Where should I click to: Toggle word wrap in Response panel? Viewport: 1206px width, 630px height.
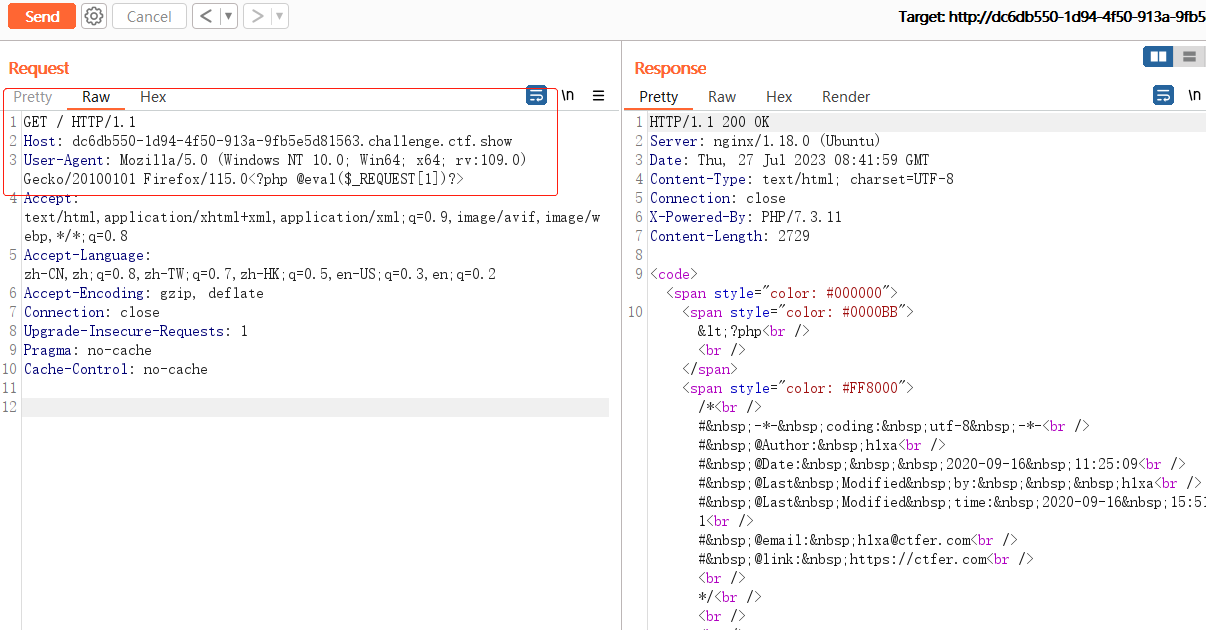click(1164, 96)
